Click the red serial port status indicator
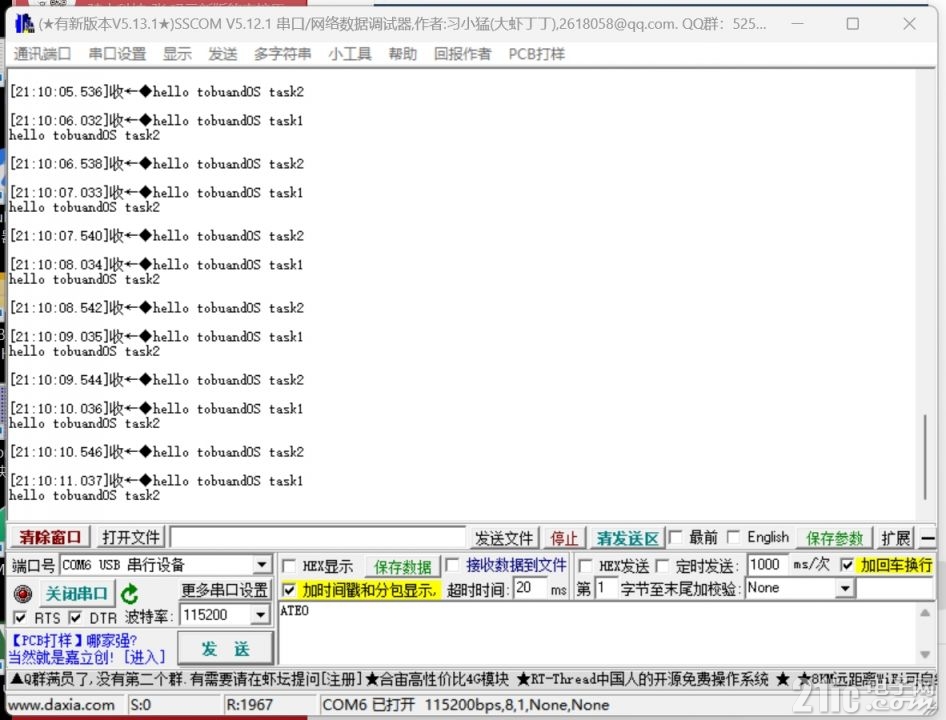The height and width of the screenshot is (720, 946). 23,594
